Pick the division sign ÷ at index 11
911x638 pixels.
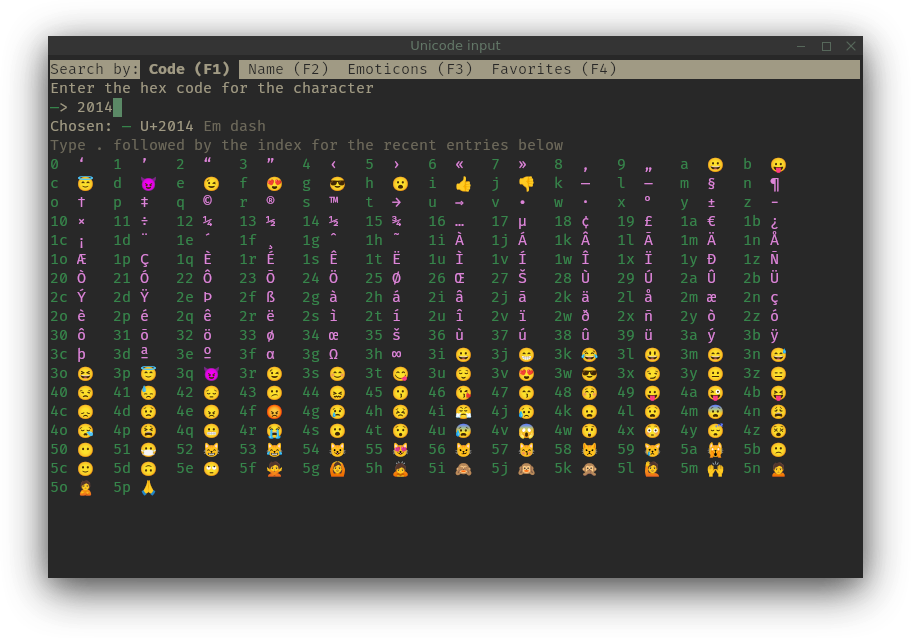pos(144,222)
